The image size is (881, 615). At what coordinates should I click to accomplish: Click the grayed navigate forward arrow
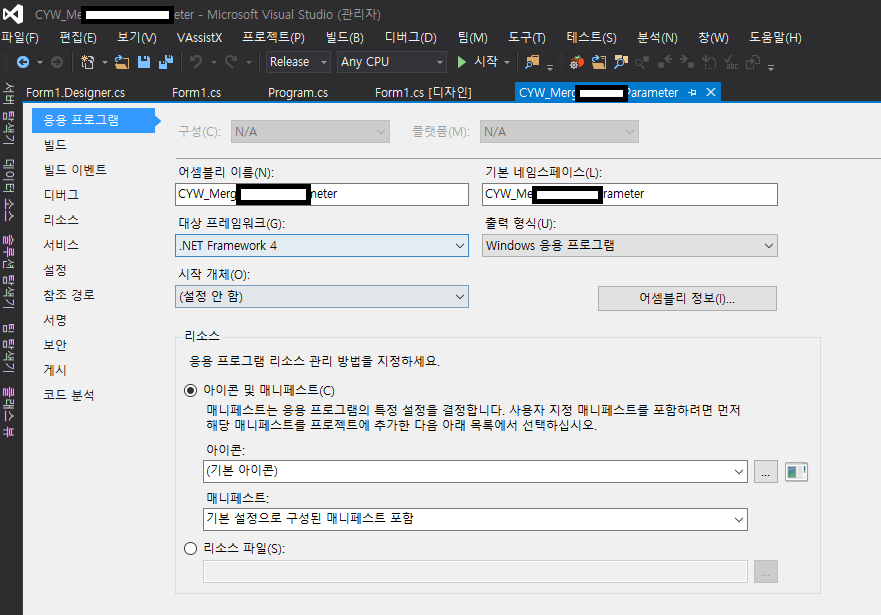57,62
